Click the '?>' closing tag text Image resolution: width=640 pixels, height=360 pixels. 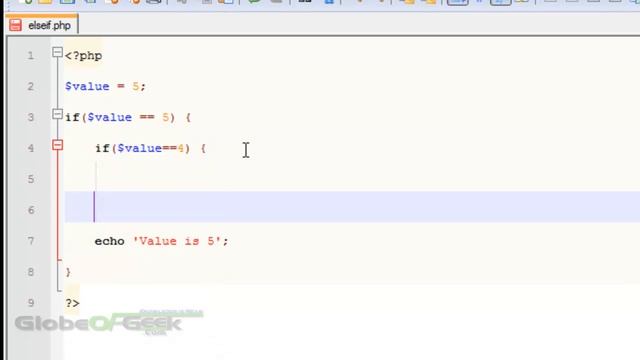tap(72, 303)
